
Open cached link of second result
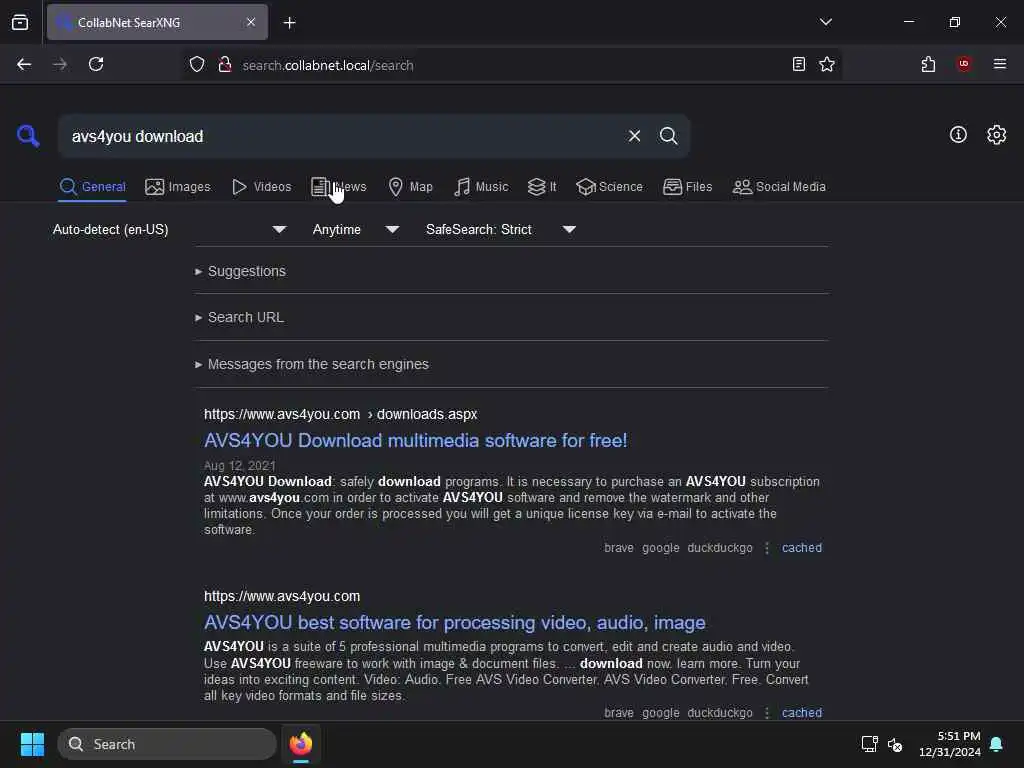click(801, 712)
